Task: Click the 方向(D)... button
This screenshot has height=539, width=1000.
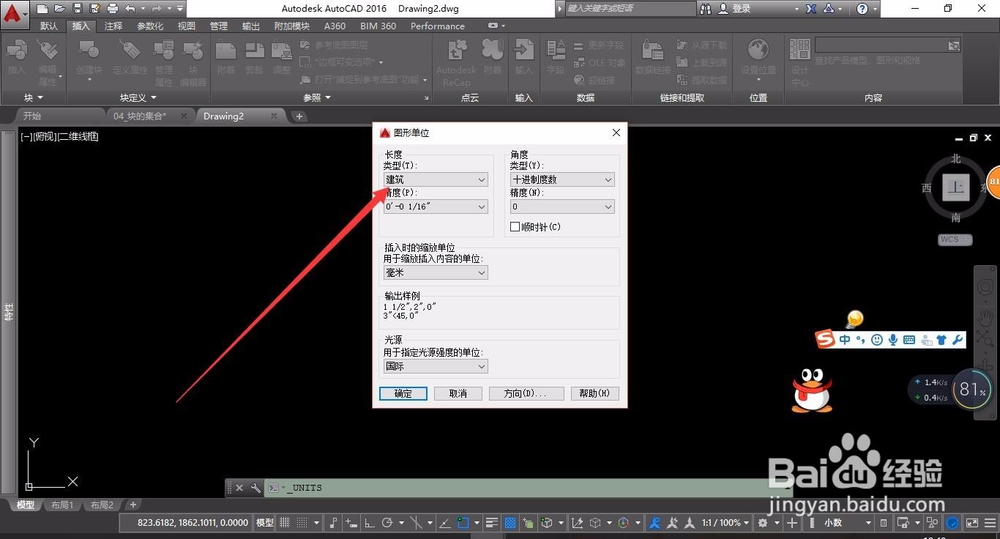Action: coord(526,394)
